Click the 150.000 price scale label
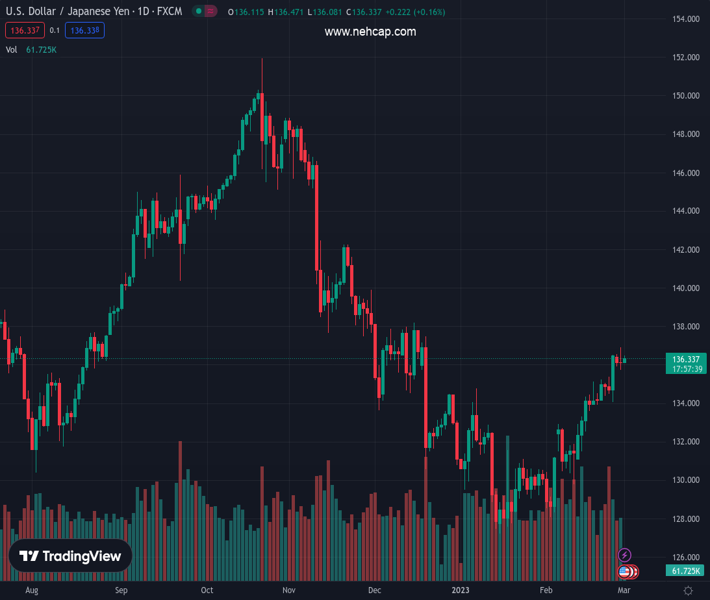 (685, 96)
